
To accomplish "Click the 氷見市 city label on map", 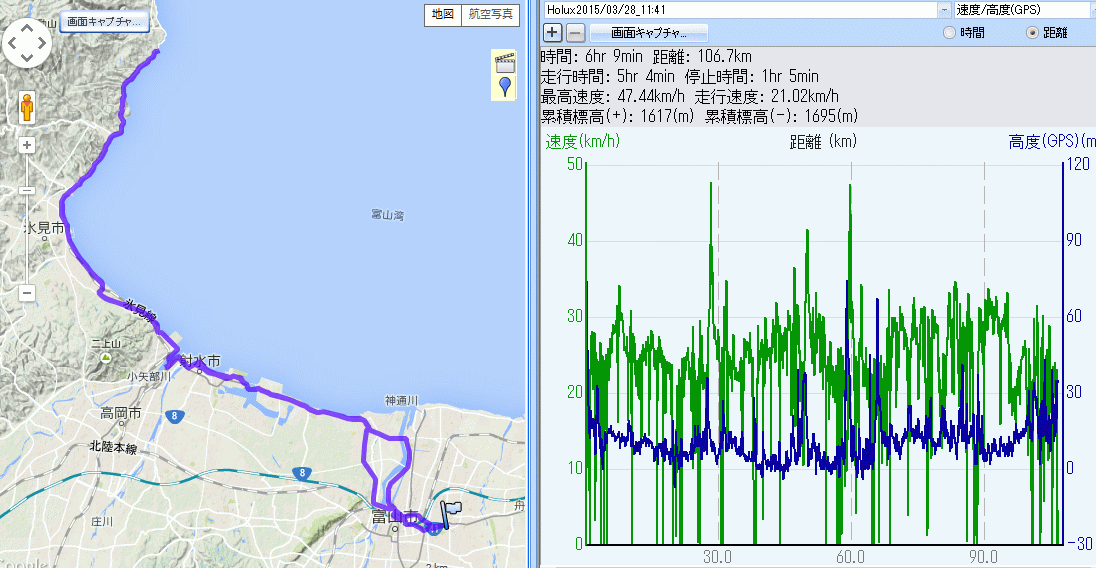I will [44, 228].
